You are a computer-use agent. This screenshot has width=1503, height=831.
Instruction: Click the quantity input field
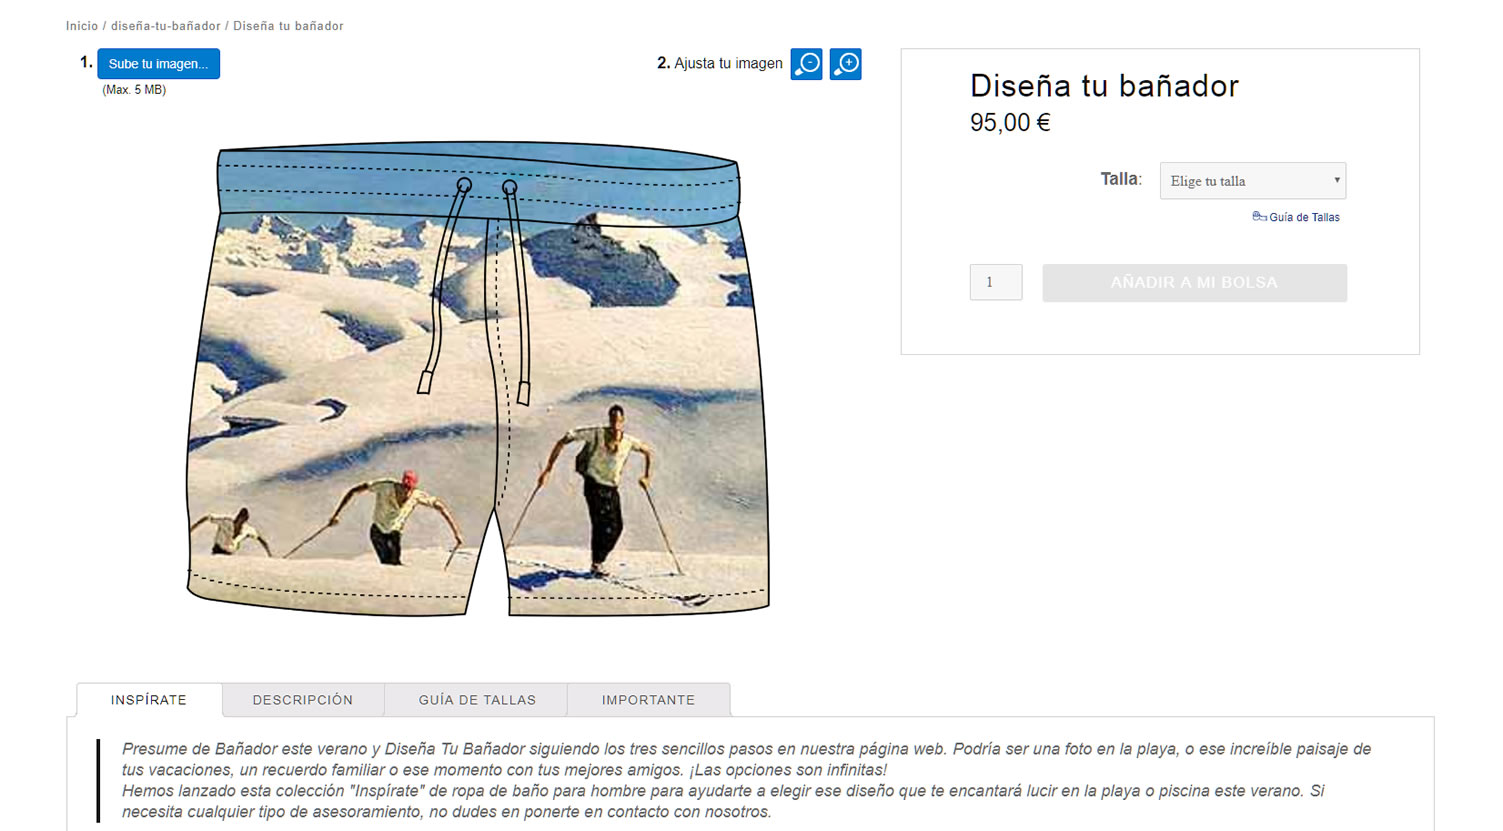pyautogui.click(x=995, y=282)
